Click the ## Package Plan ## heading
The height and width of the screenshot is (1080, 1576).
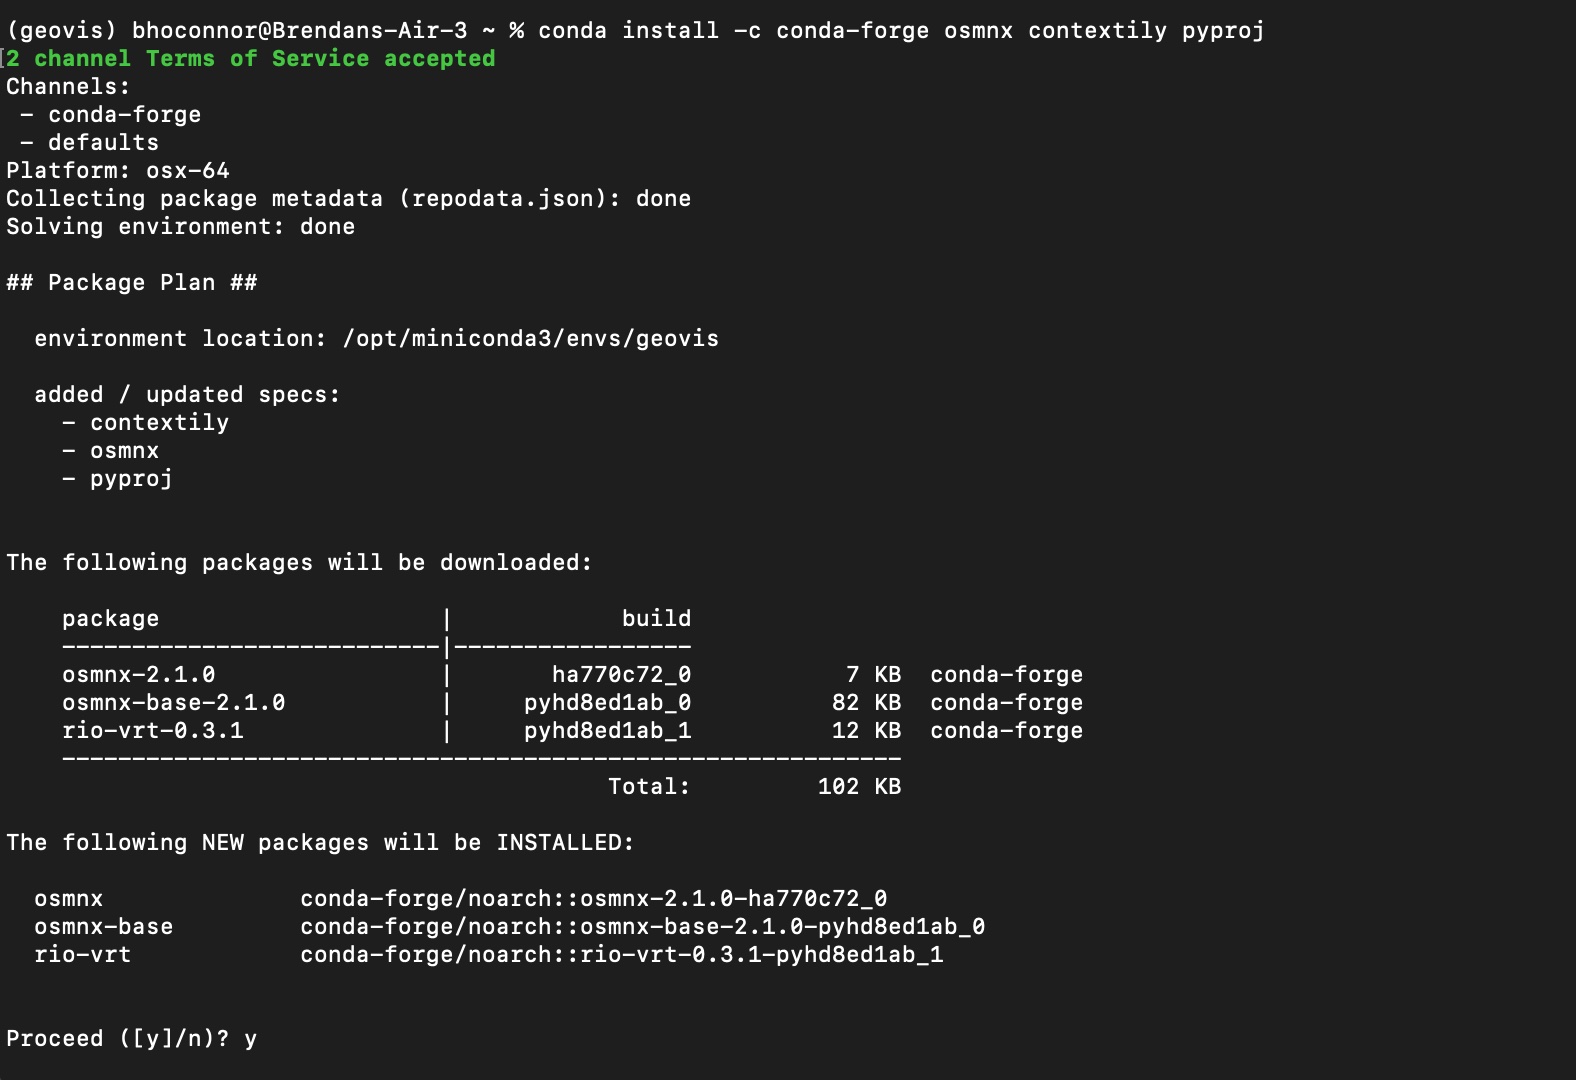point(131,283)
